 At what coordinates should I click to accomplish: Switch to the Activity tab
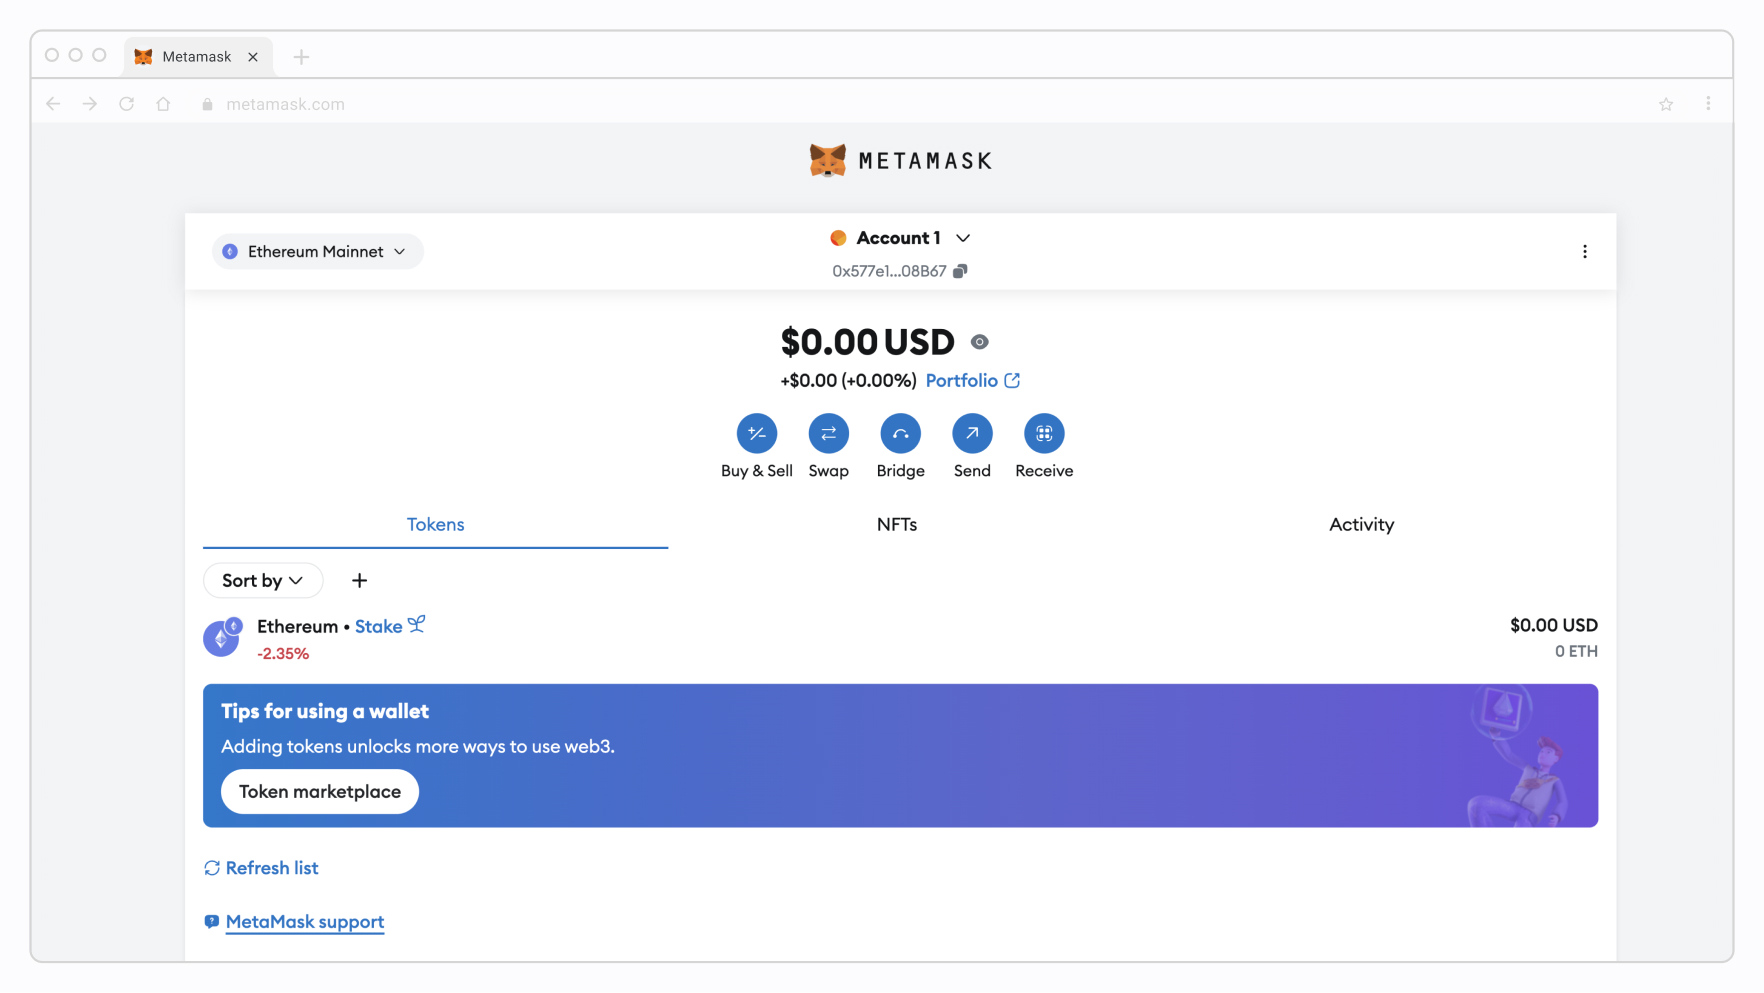point(1361,524)
